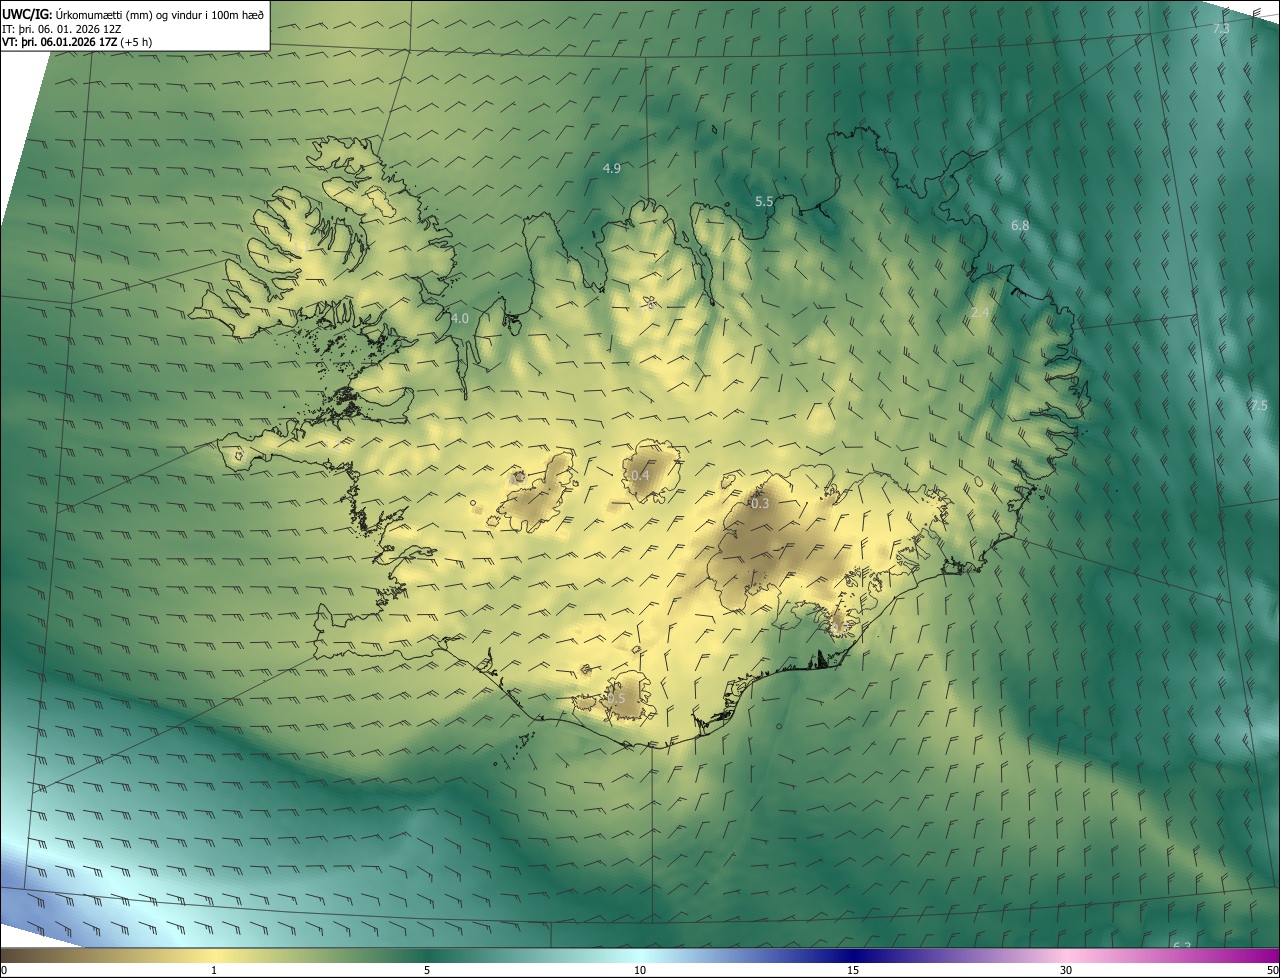Click the 4.0 precipitation value label
The width and height of the screenshot is (1280, 978).
459,318
